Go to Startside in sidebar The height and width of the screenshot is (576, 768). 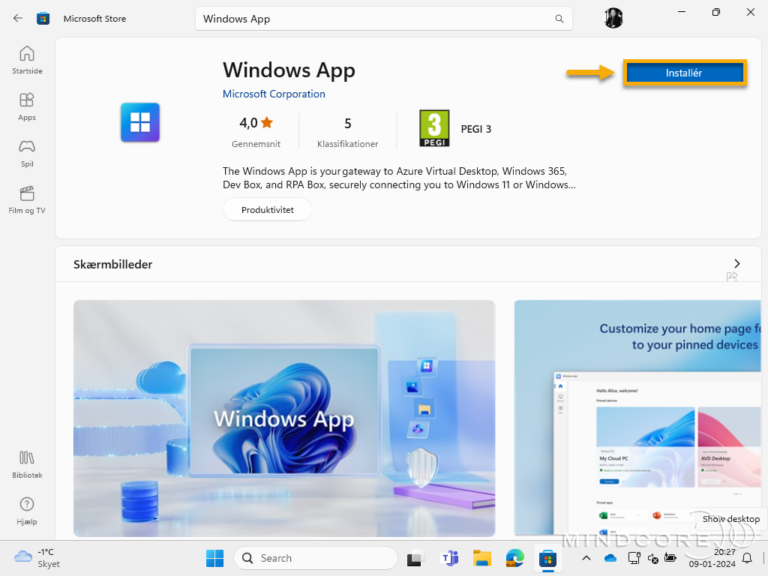click(27, 60)
